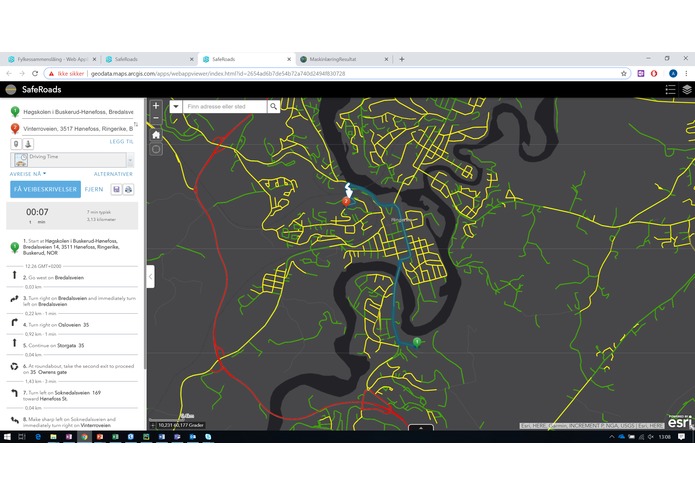Zoom in on the map with plus button
695x494 pixels.
tap(156, 105)
